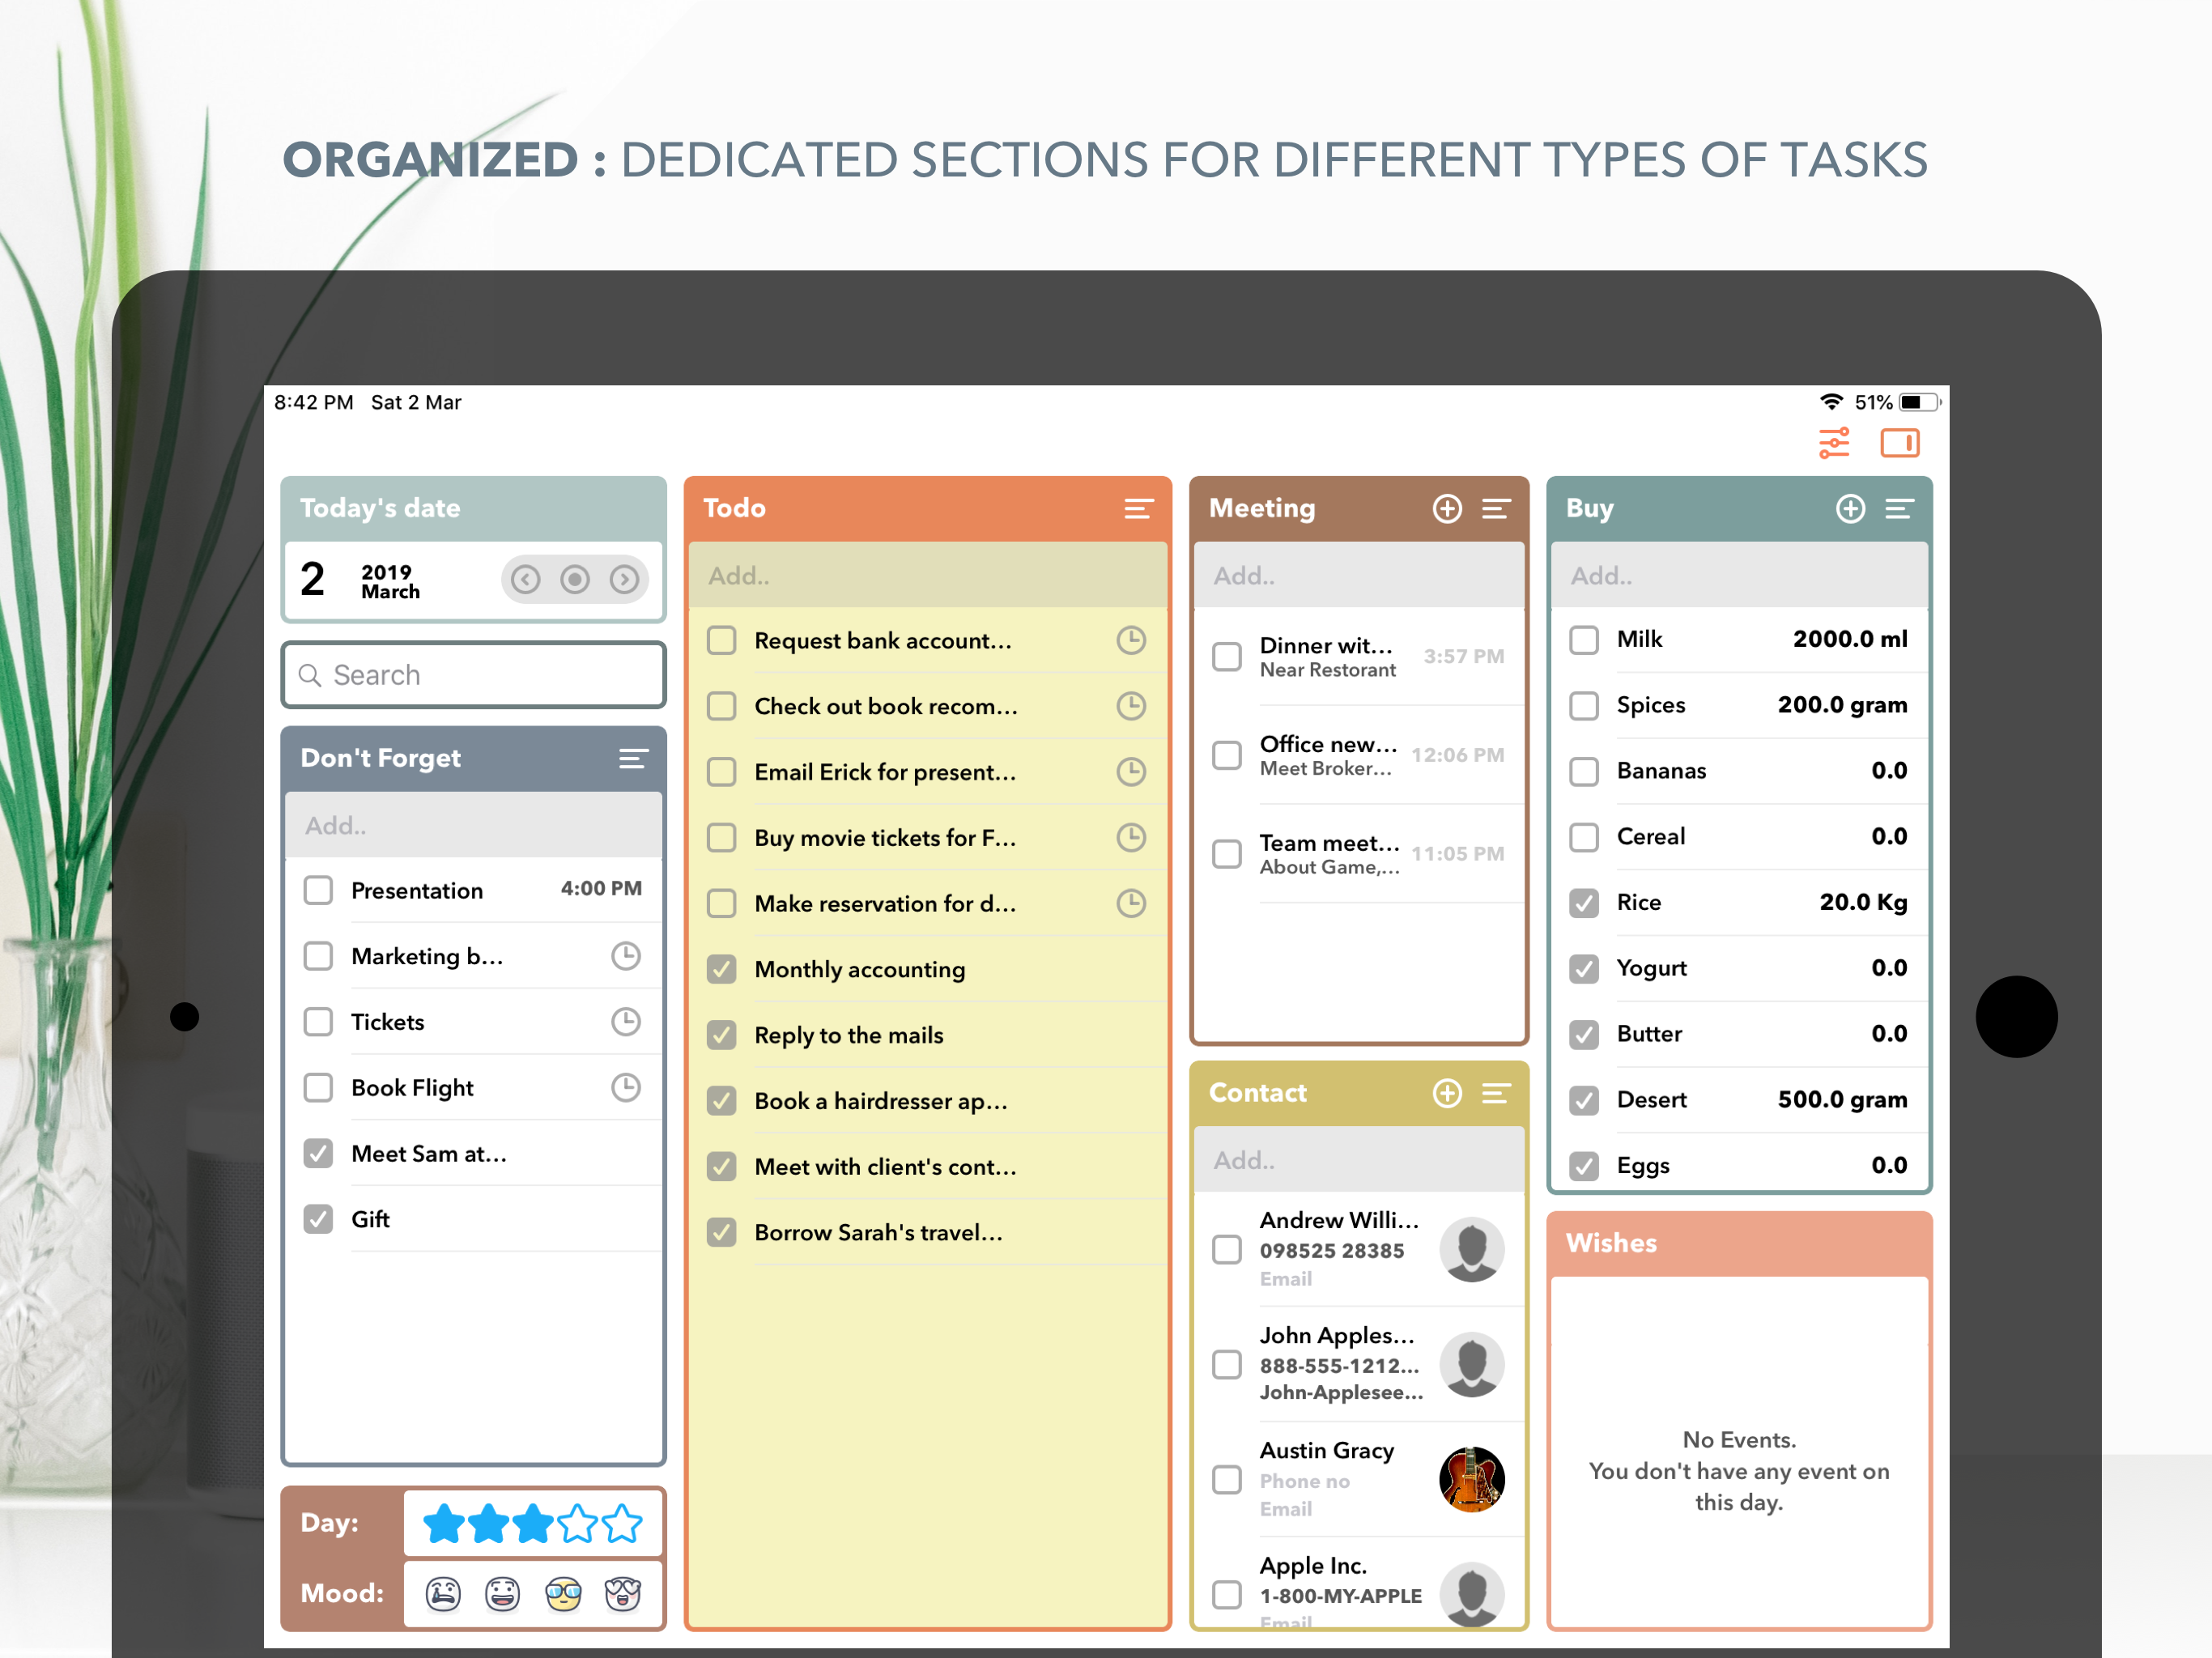2212x1658 pixels.
Task: Check the Andrew Willi... contact checkbox
Action: click(x=1227, y=1249)
